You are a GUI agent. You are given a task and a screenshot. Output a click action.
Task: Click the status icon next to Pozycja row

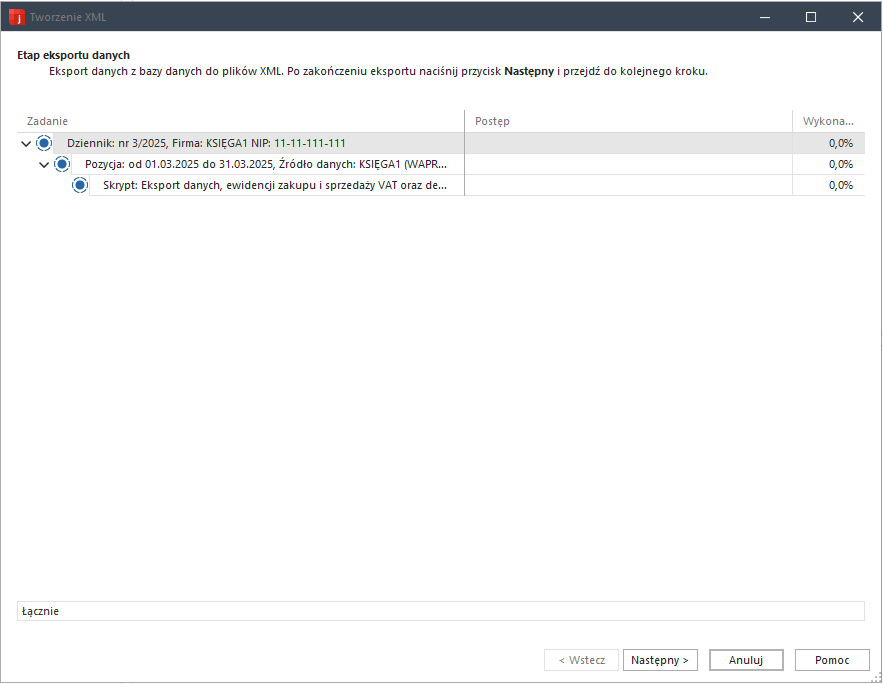click(62, 164)
